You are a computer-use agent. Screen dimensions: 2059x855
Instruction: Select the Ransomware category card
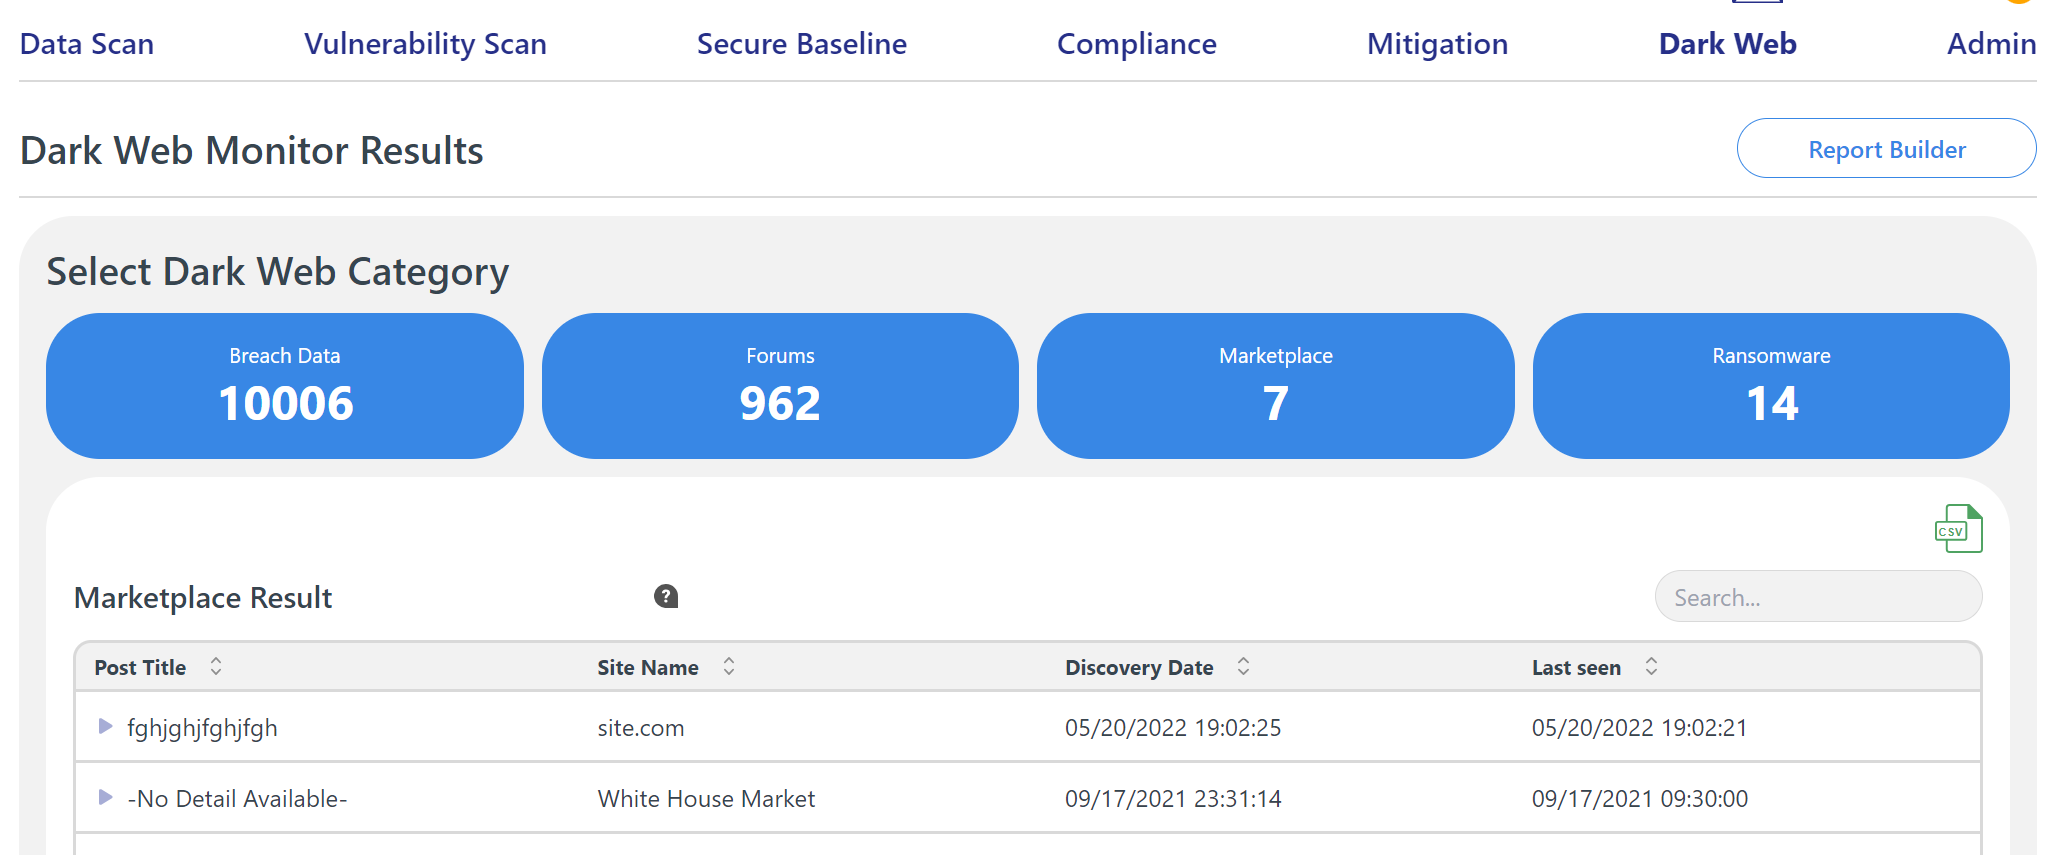pyautogui.click(x=1771, y=386)
